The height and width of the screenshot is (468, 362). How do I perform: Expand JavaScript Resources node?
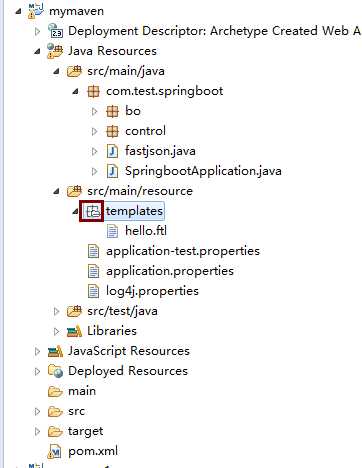[37, 351]
